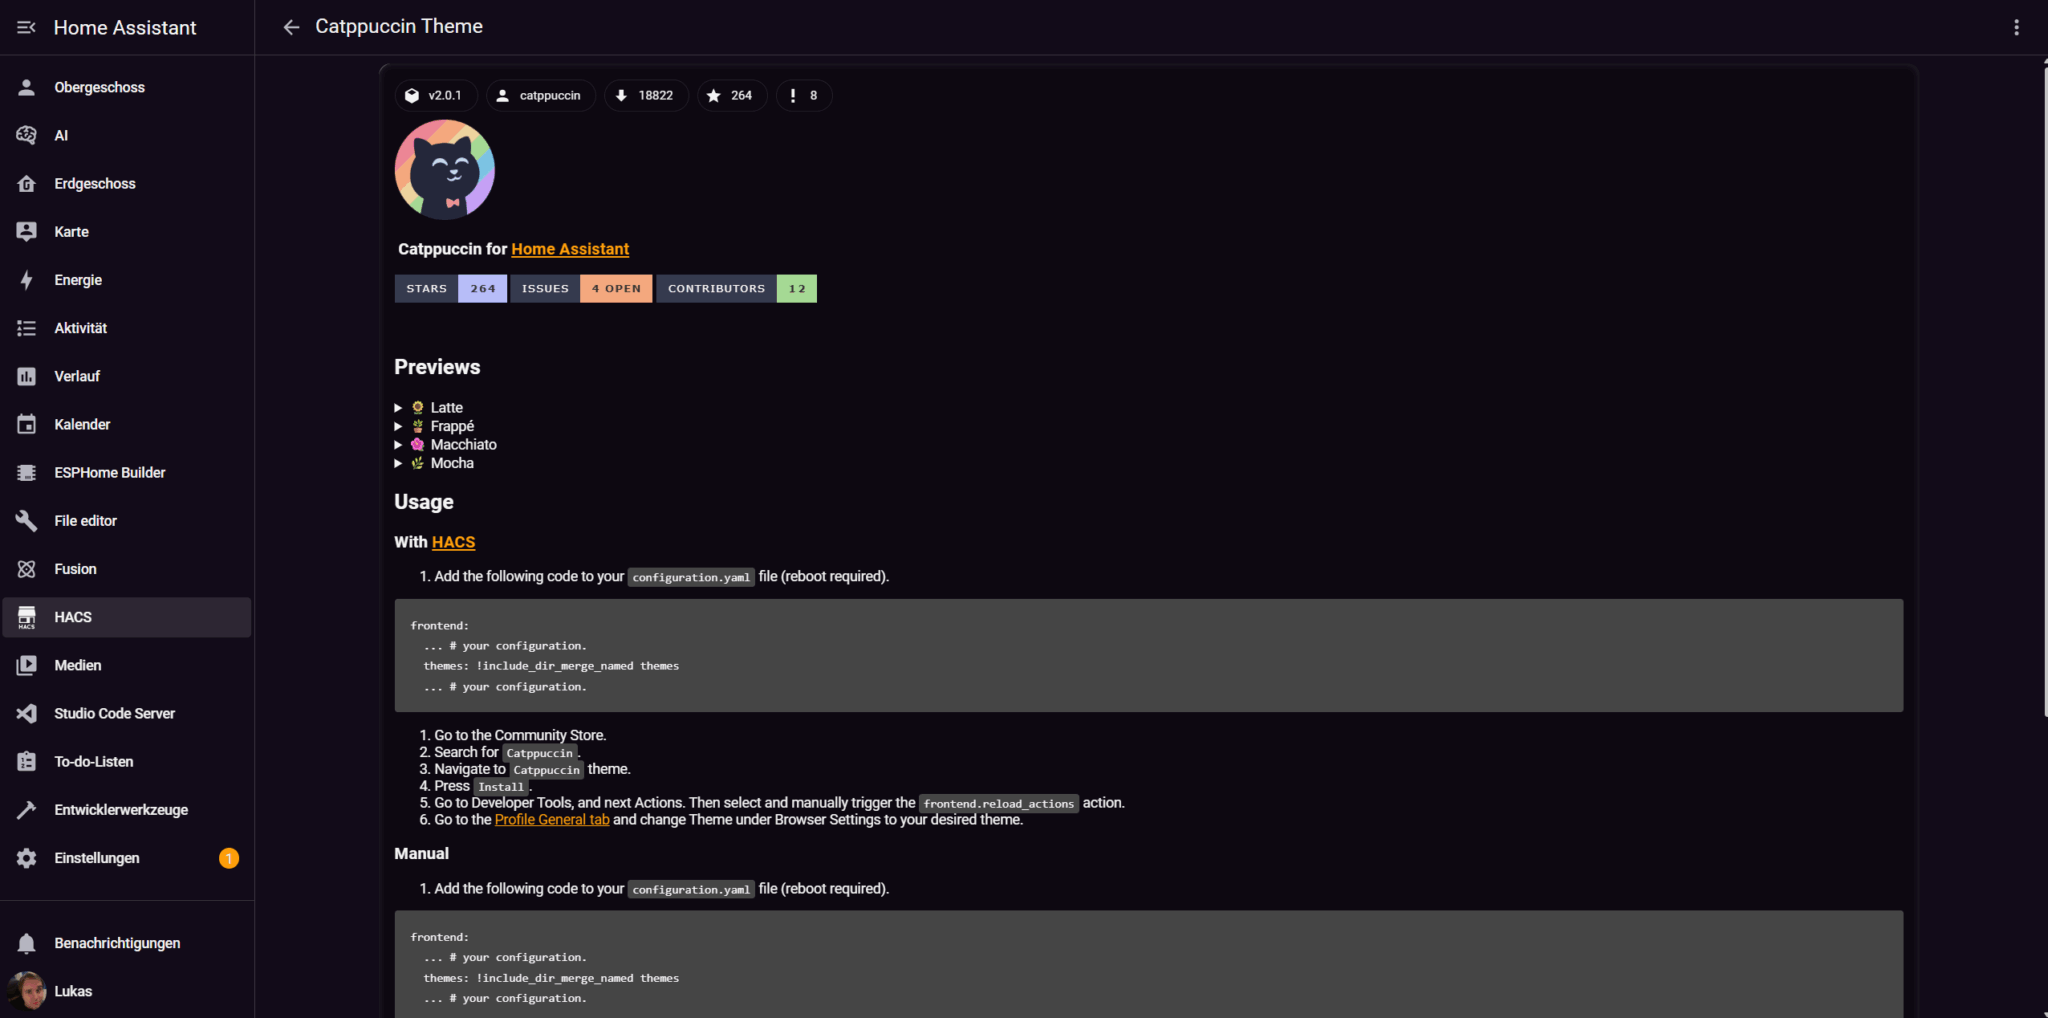Open the Profile General tab link

552,819
